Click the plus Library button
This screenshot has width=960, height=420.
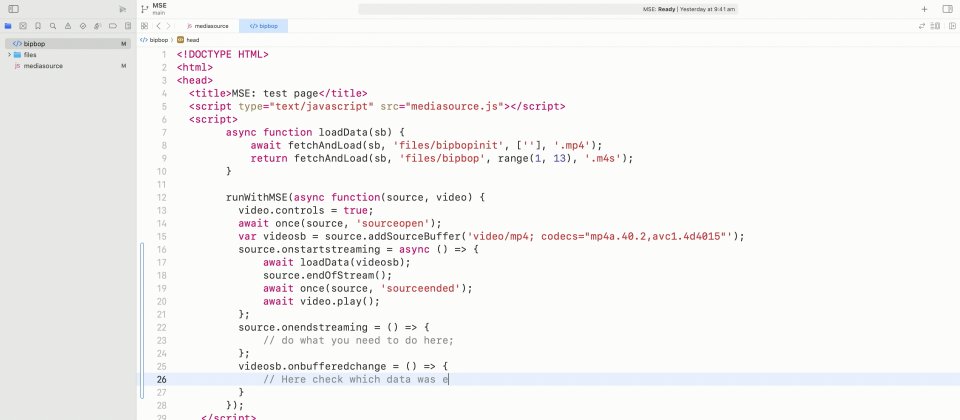click(924, 9)
